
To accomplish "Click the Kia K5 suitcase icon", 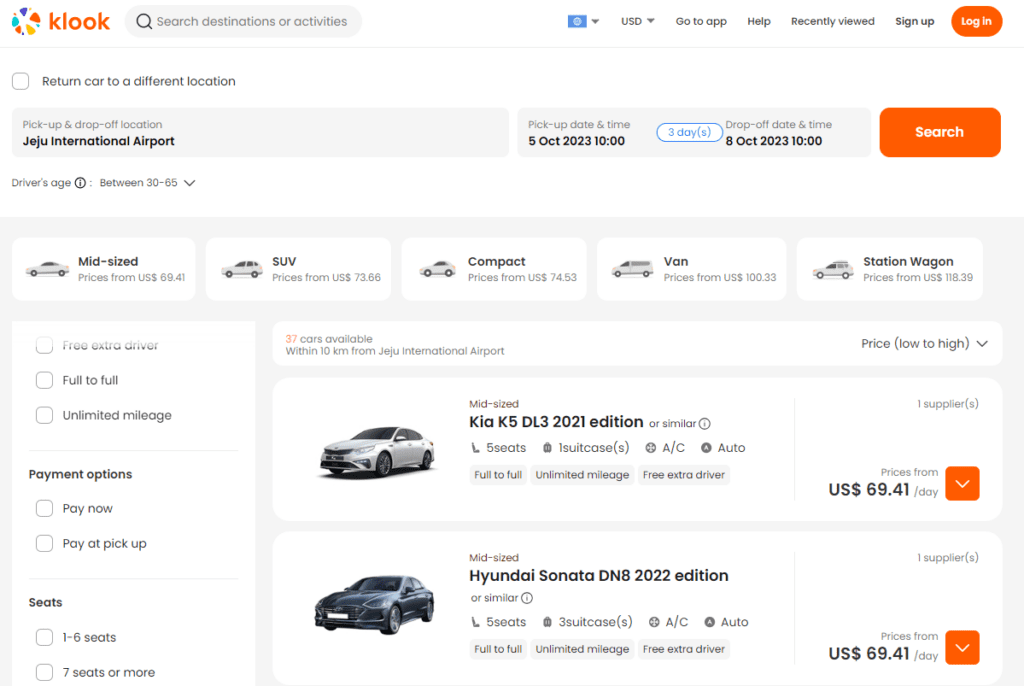I will (547, 448).
